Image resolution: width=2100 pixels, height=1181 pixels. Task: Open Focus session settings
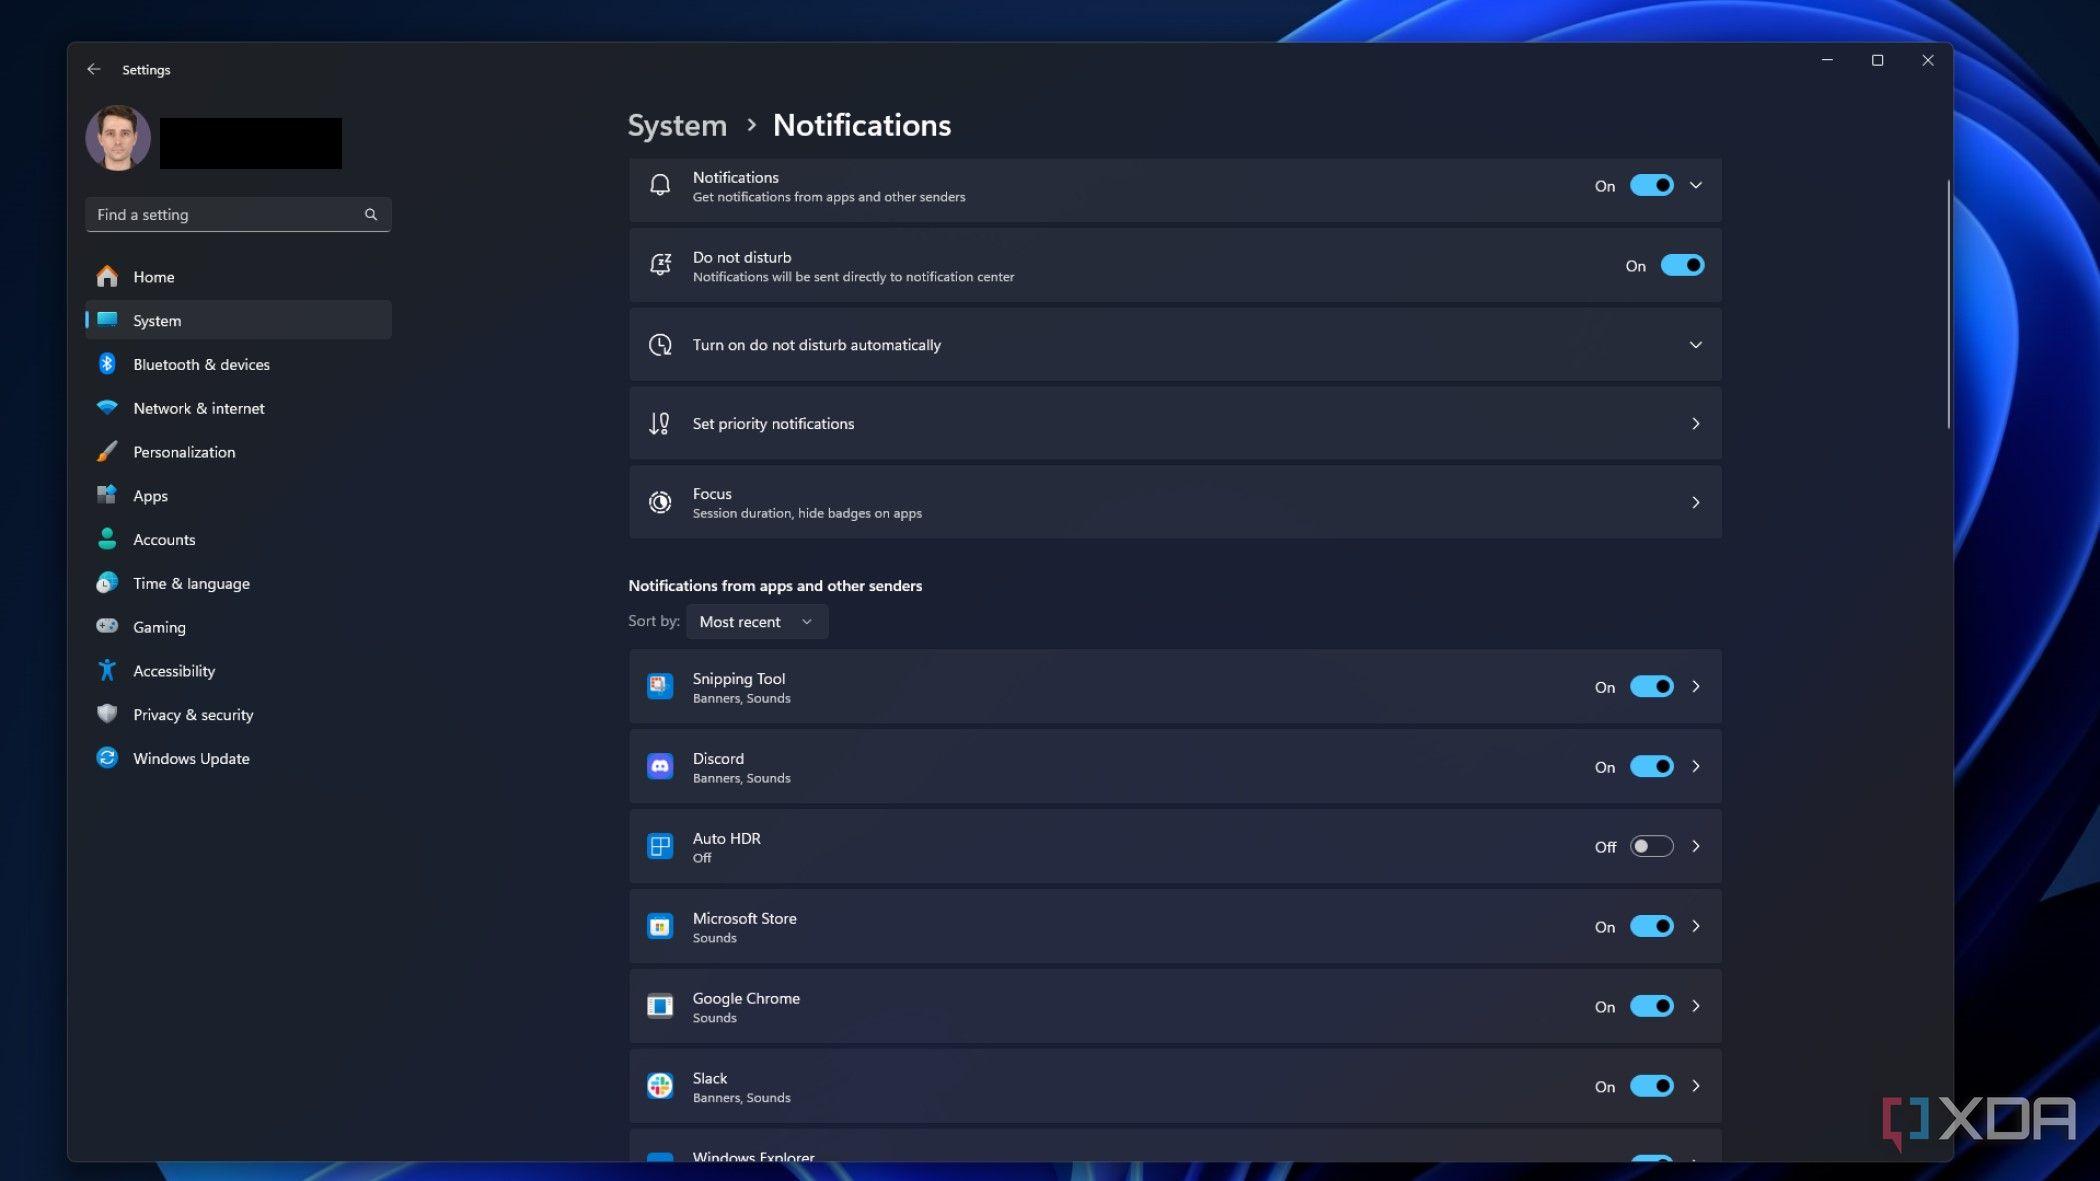1175,502
